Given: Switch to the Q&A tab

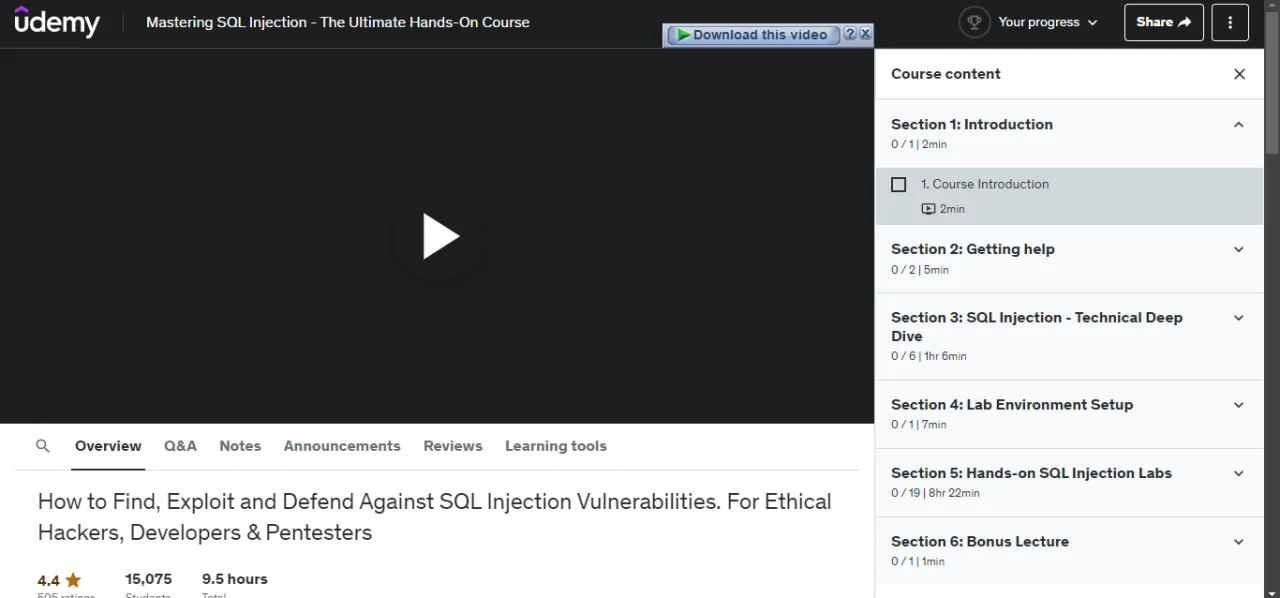Looking at the screenshot, I should pos(180,446).
